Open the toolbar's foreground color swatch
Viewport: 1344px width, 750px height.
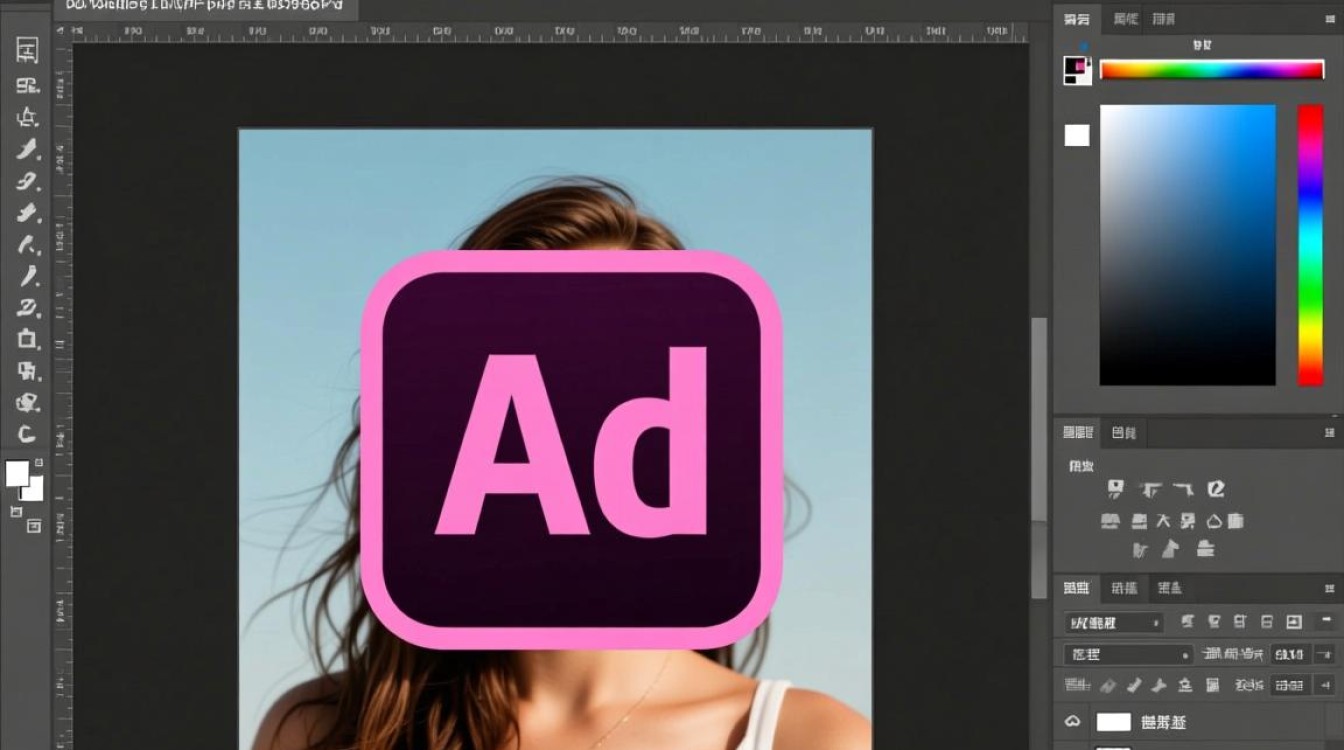(x=17, y=473)
